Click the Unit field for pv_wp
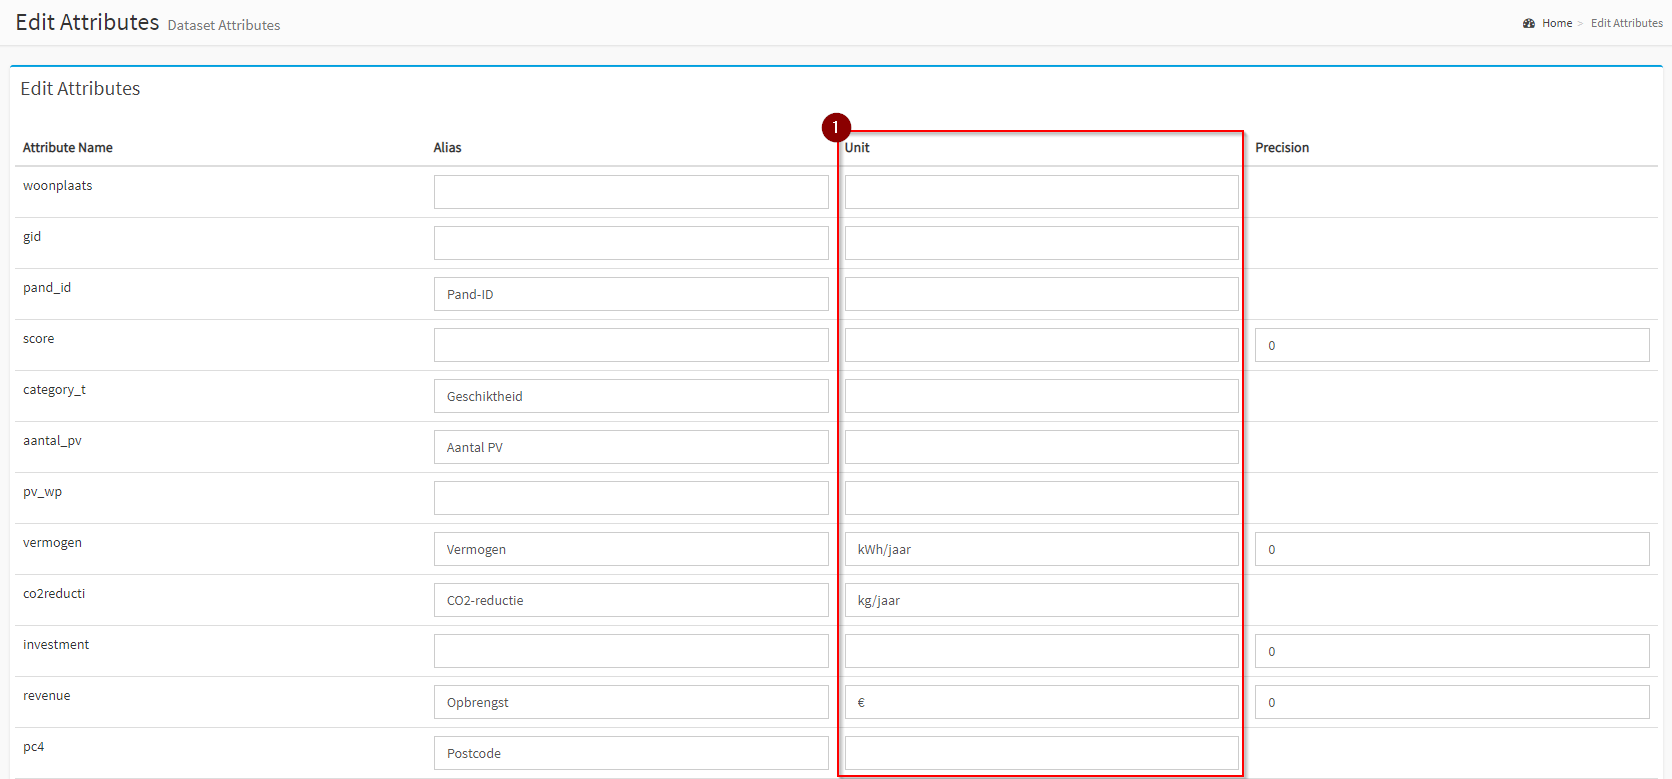This screenshot has height=779, width=1672. [1042, 498]
